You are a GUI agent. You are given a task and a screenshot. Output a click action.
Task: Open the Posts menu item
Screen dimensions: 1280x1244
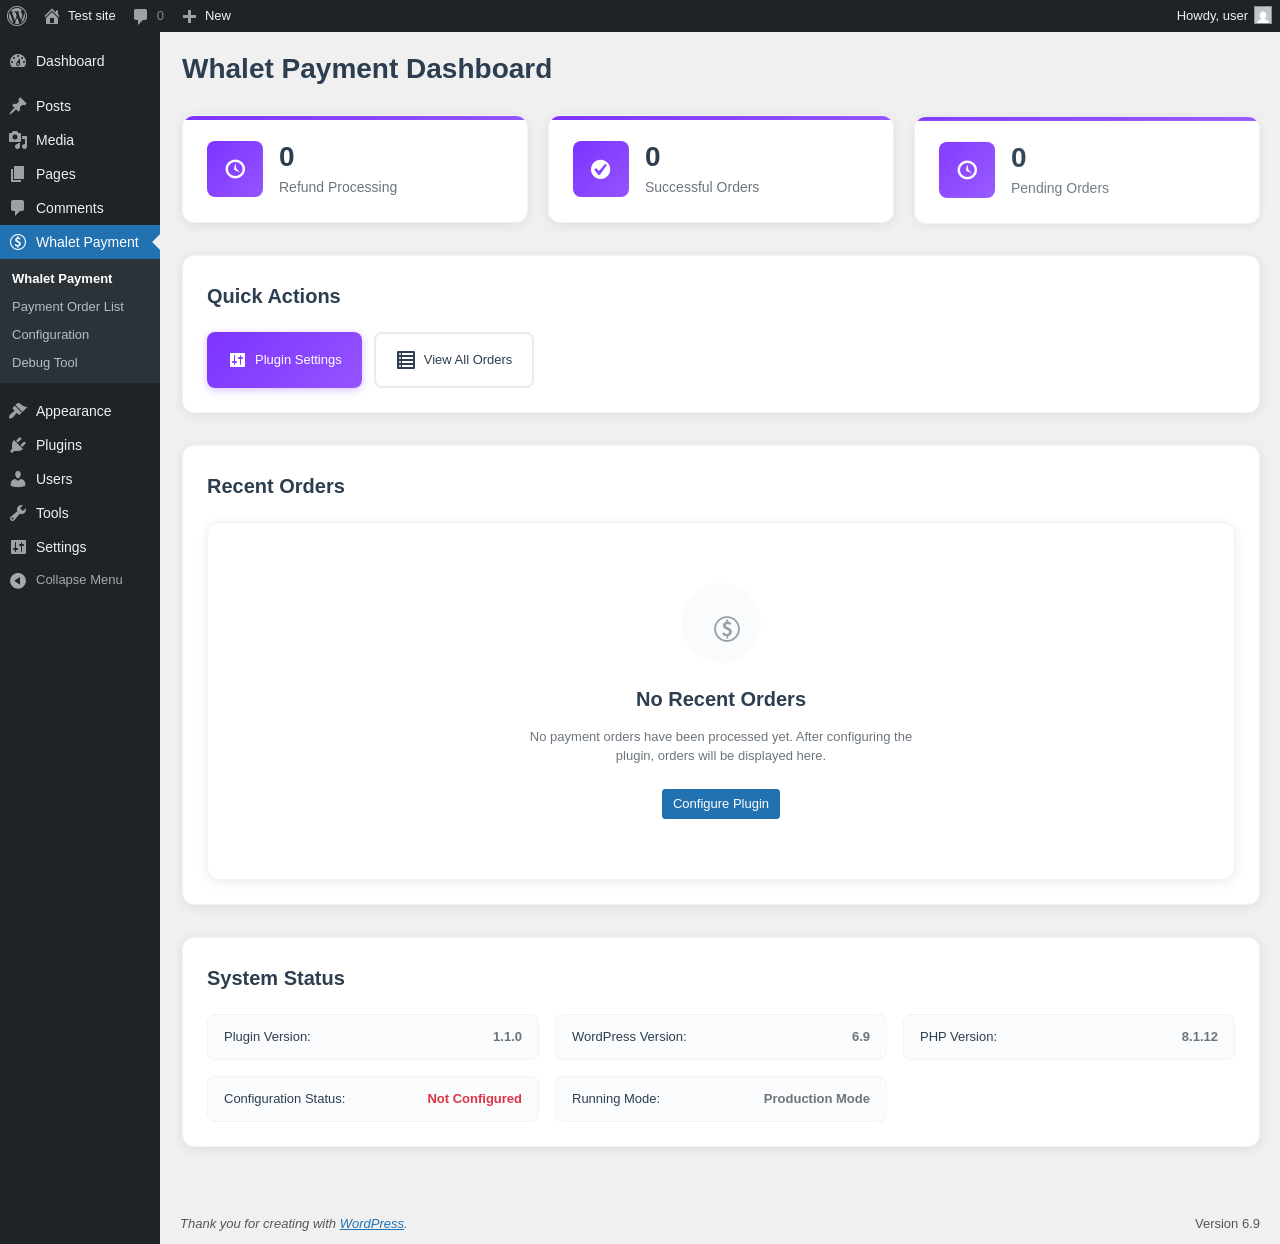tap(80, 106)
